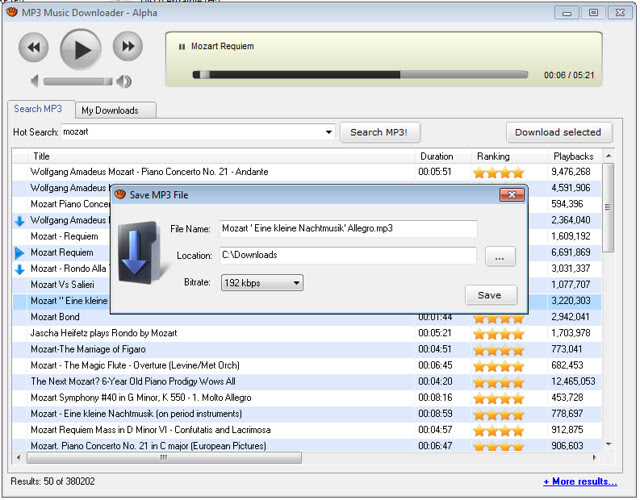Sort by the Duration column header

tap(445, 156)
